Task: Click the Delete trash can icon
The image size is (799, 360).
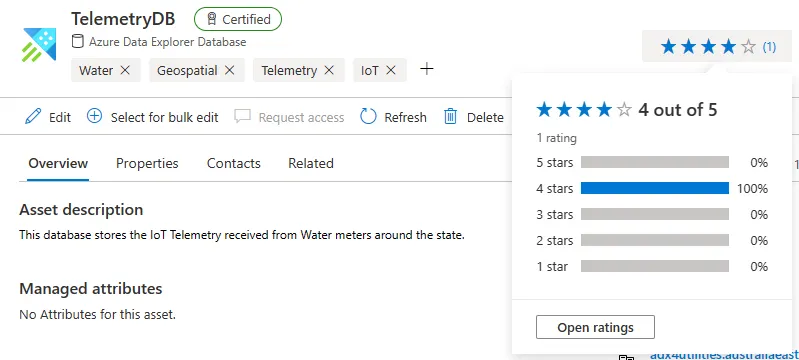Action: (450, 117)
